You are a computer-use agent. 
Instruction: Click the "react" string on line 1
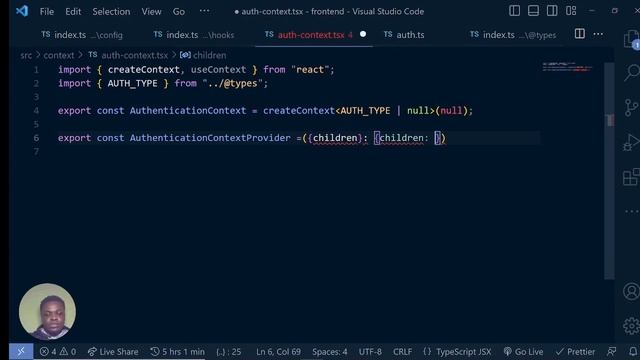[310, 70]
